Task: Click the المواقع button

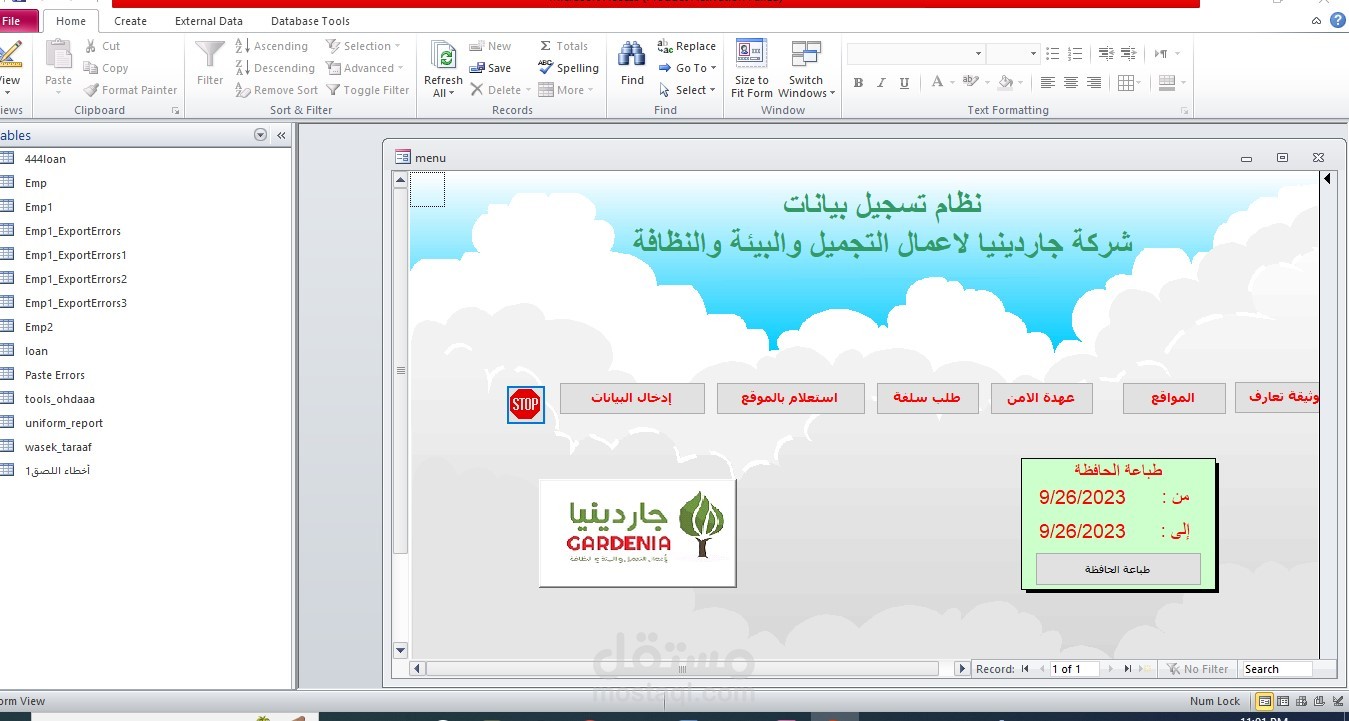Action: (1173, 398)
